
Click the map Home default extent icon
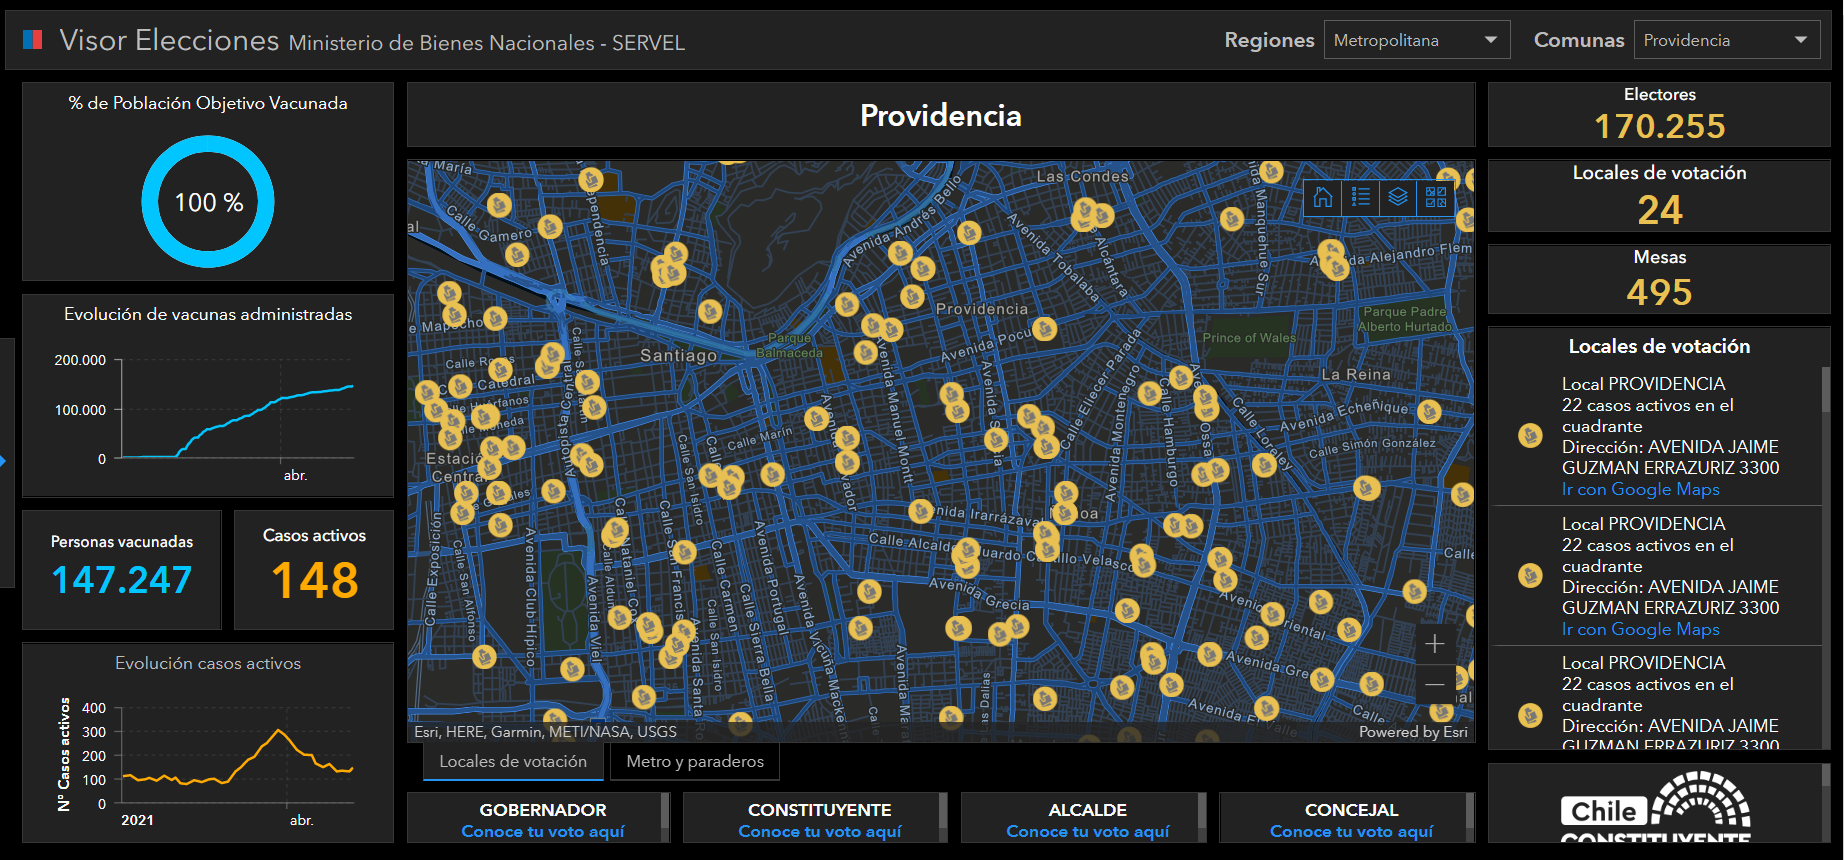(1323, 197)
